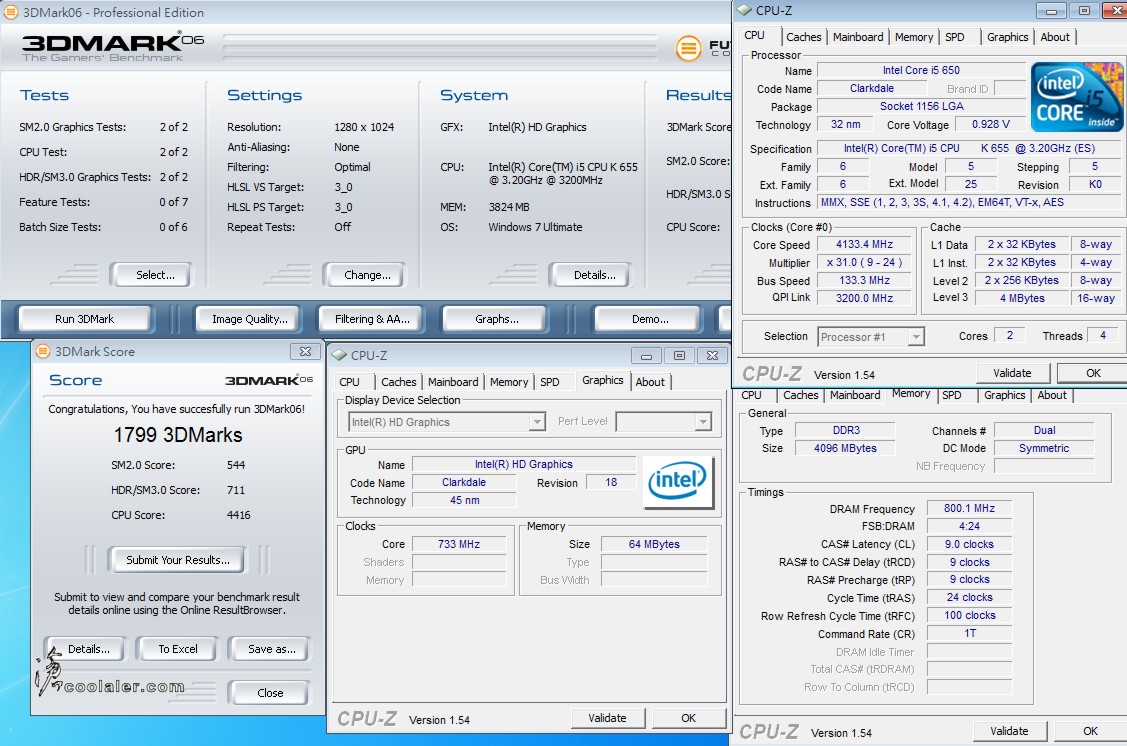
Task: Select About tab in CPU-Z processor window
Action: [x=1055, y=37]
